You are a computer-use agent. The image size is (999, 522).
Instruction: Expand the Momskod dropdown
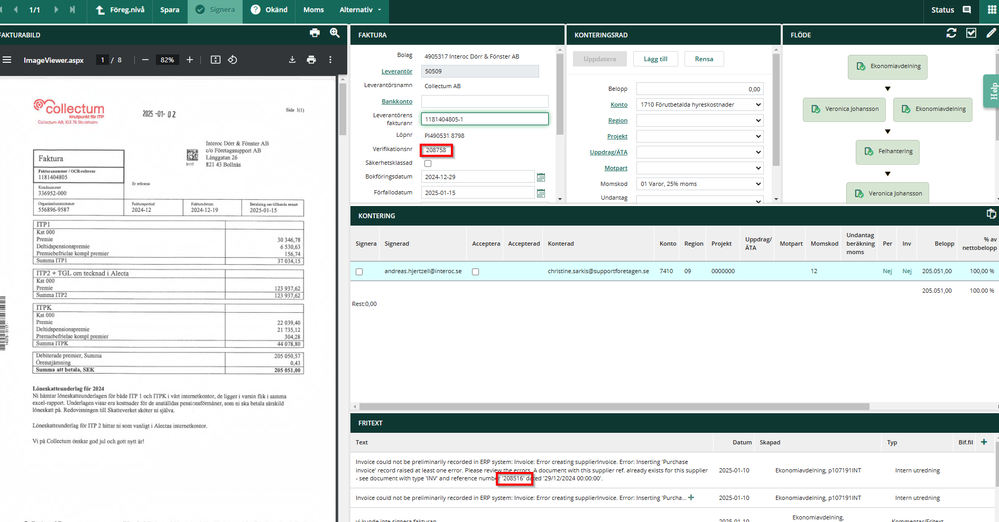pos(698,184)
